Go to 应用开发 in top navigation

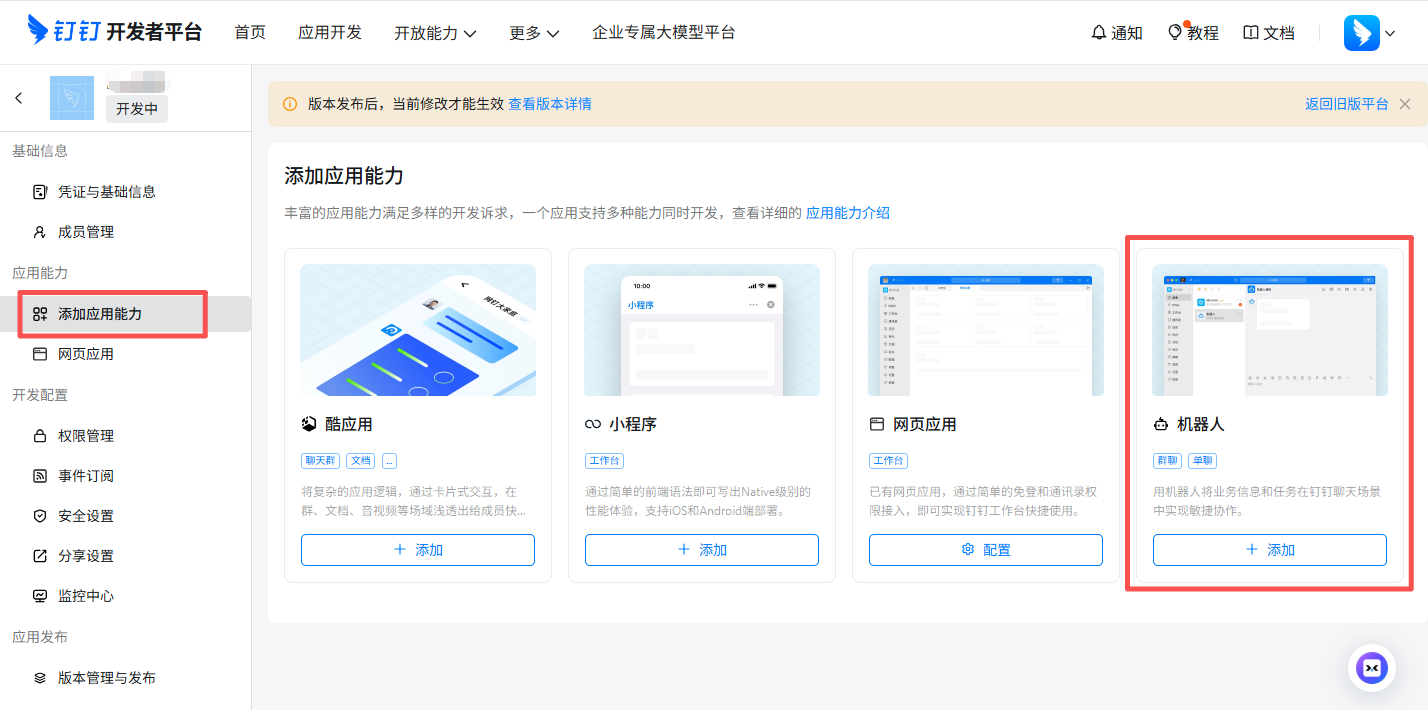click(330, 33)
